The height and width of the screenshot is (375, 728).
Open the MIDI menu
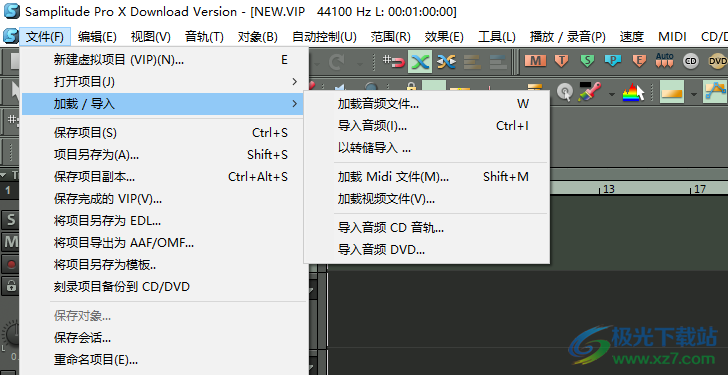pyautogui.click(x=672, y=36)
